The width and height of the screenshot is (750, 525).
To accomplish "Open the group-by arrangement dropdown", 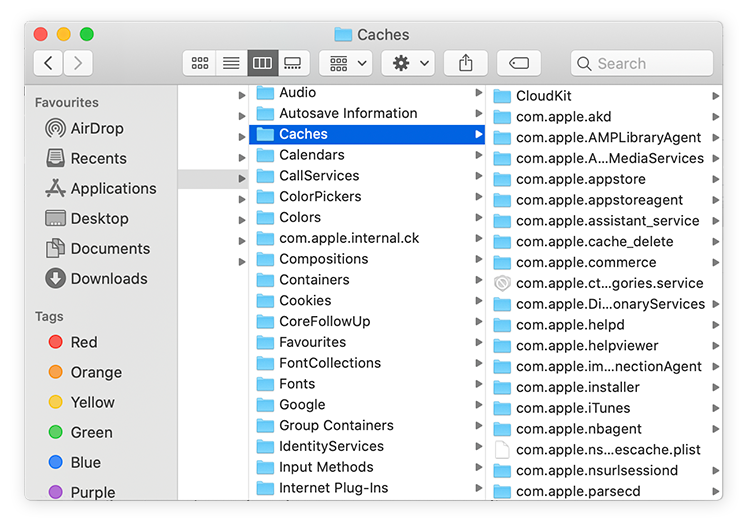I will coord(346,63).
